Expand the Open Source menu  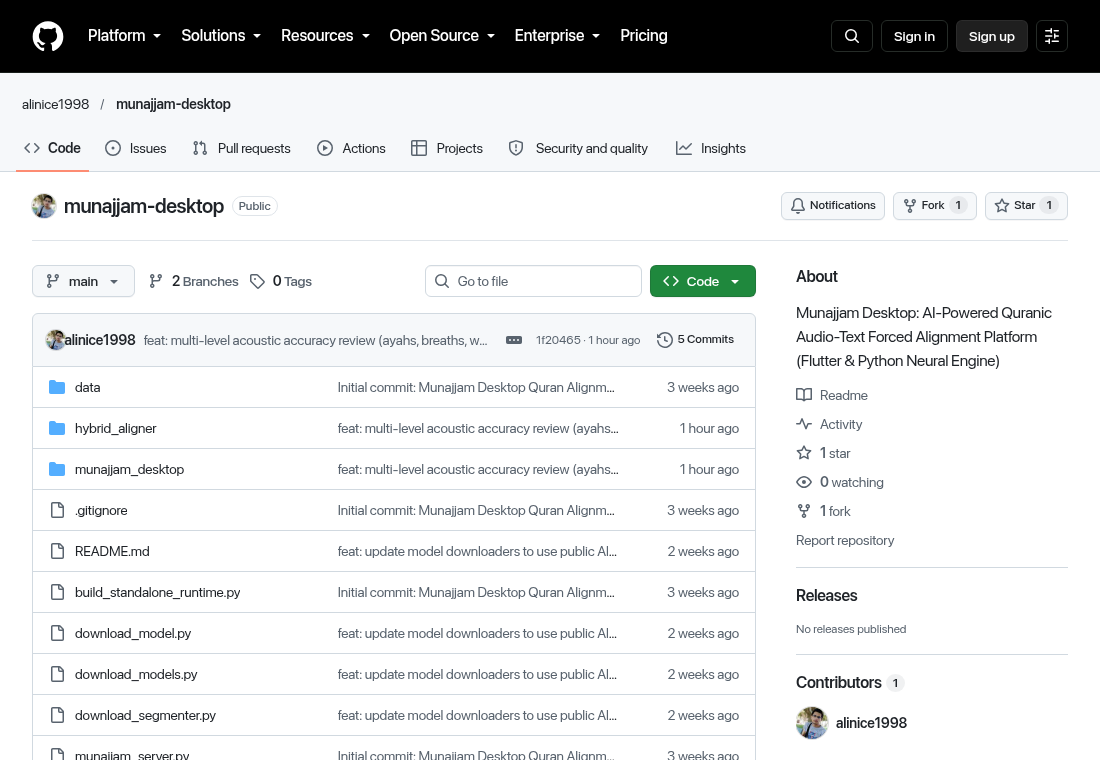442,36
